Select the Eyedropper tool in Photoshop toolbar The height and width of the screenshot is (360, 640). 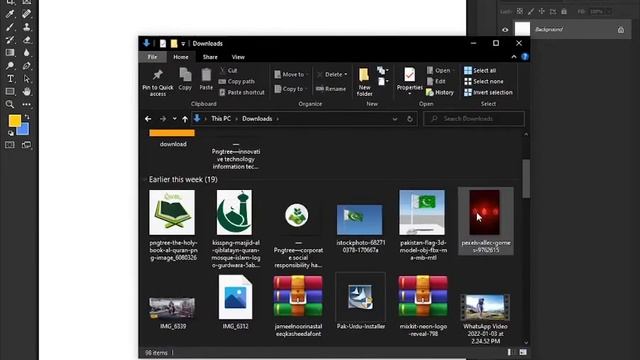(x=10, y=14)
